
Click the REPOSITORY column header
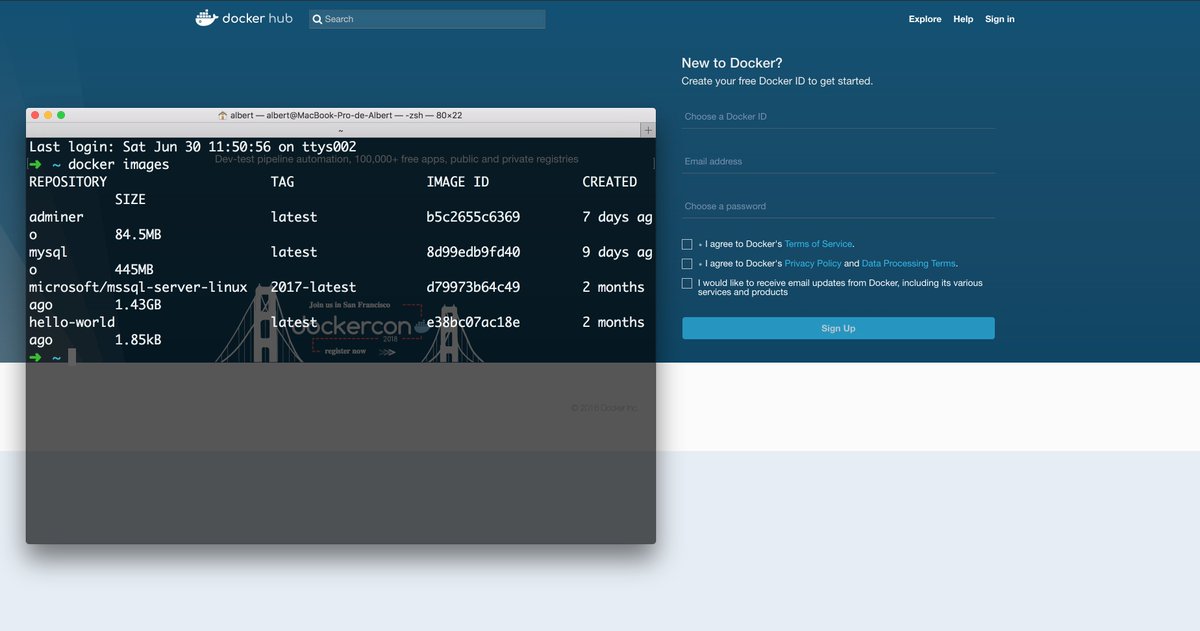coord(68,182)
